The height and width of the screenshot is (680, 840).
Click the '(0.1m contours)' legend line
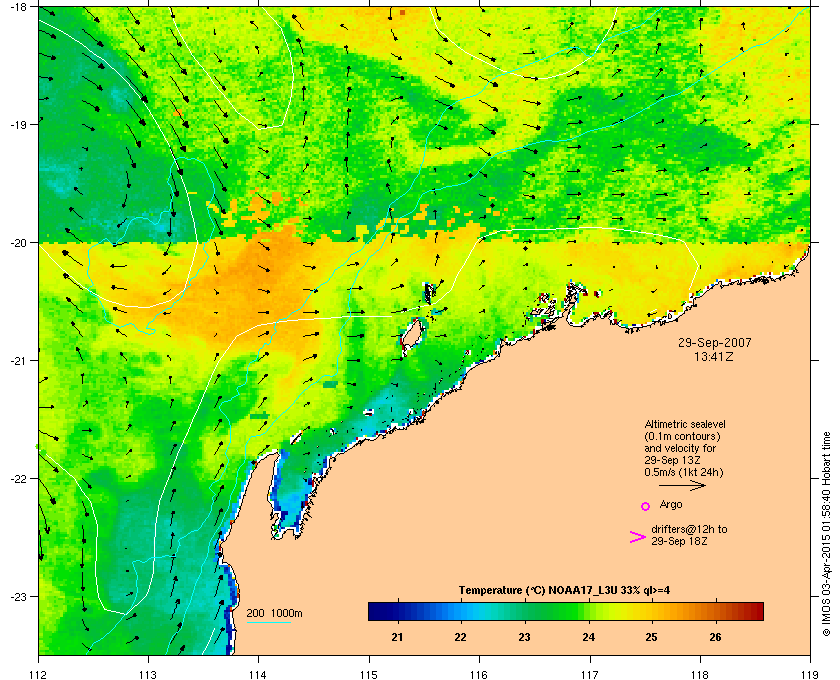click(x=682, y=436)
